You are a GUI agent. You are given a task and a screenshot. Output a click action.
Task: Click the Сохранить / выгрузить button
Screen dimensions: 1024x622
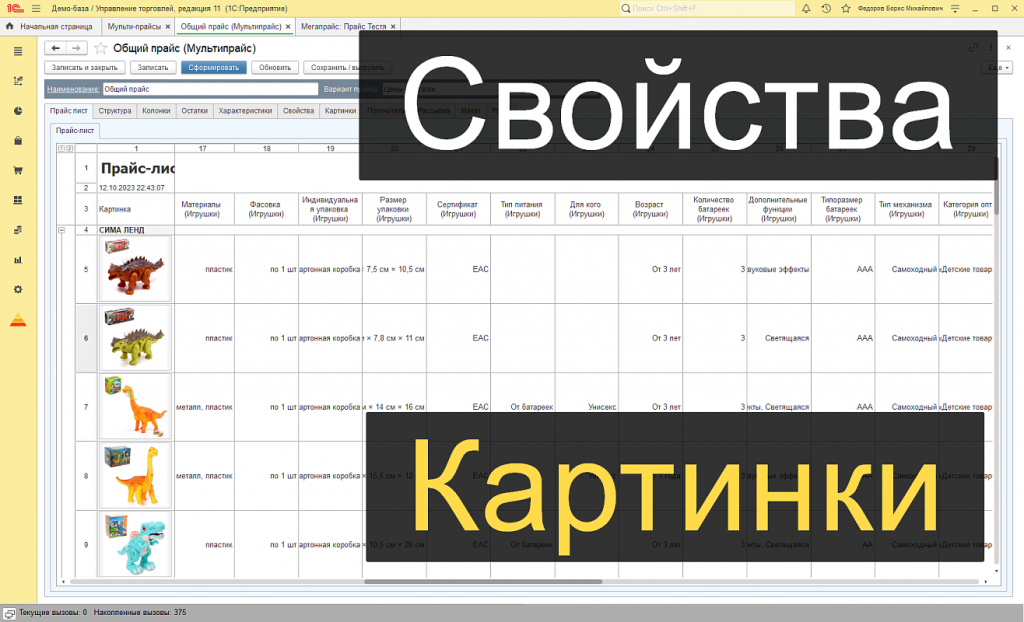coord(347,67)
